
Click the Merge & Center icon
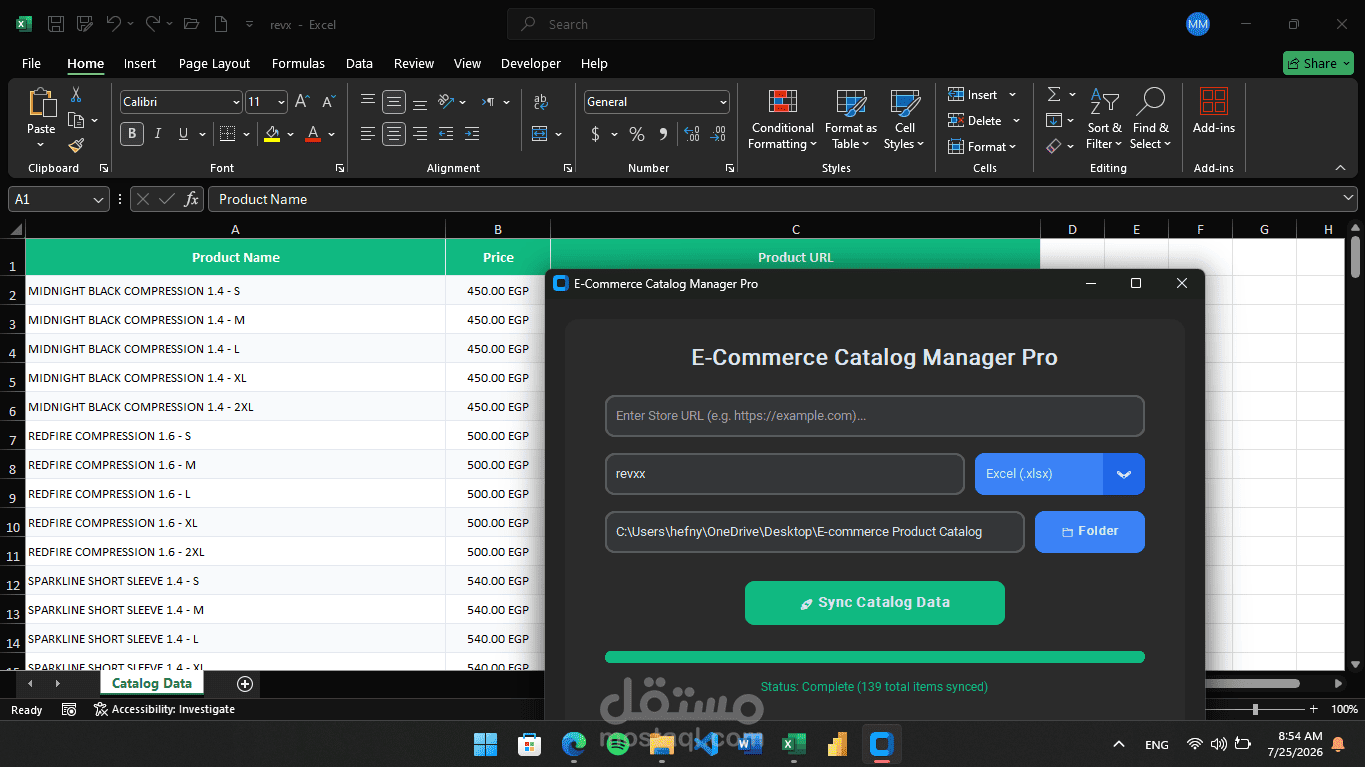point(540,134)
